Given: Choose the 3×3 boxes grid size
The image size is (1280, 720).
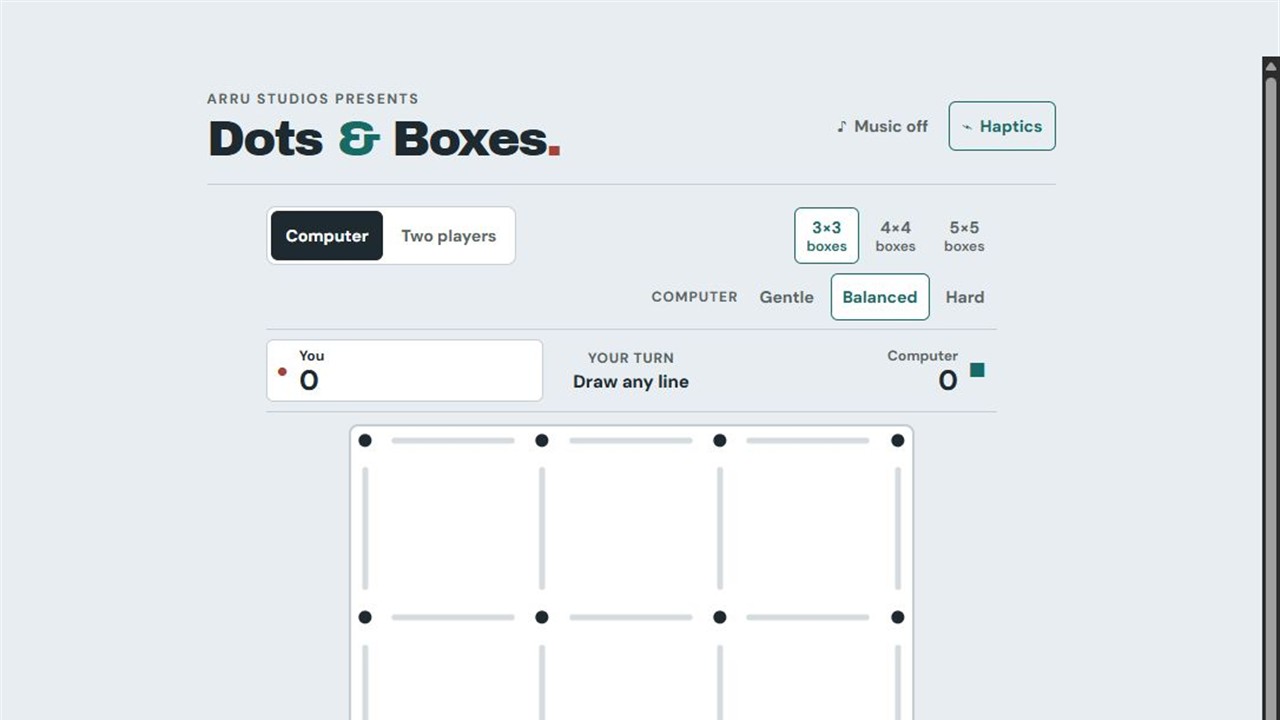Looking at the screenshot, I should coord(827,236).
